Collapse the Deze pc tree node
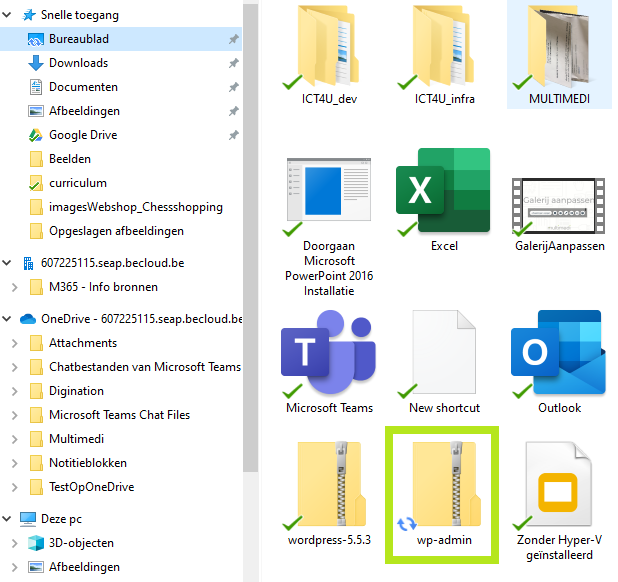 [7, 519]
